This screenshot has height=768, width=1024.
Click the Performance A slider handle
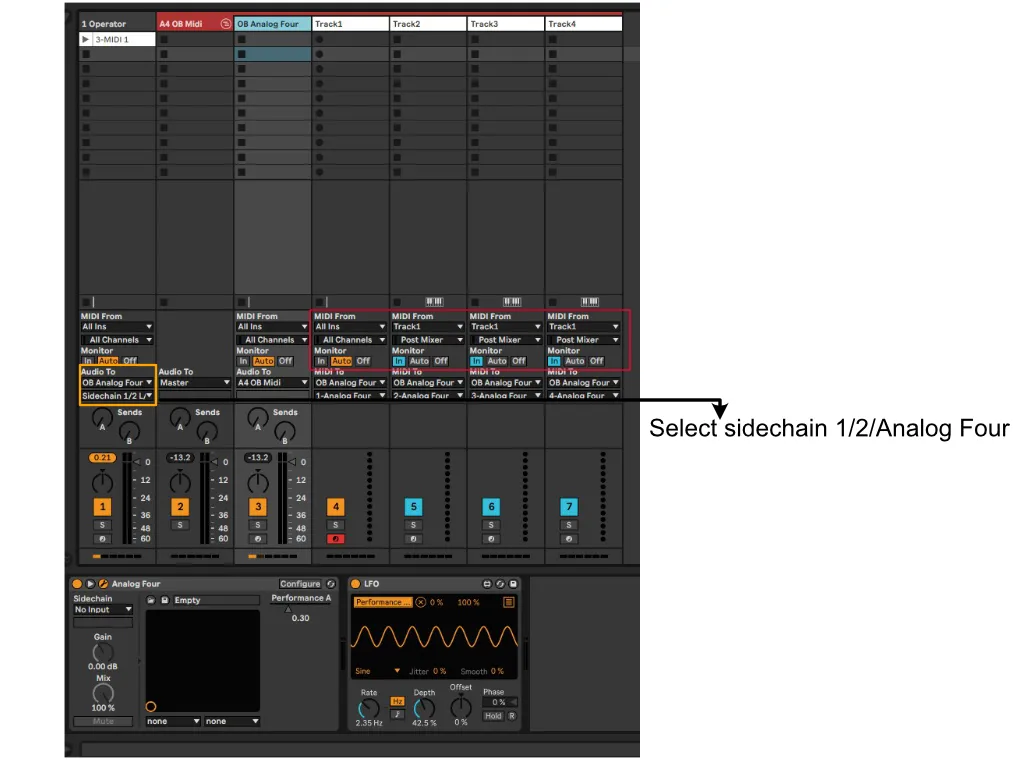(x=289, y=609)
